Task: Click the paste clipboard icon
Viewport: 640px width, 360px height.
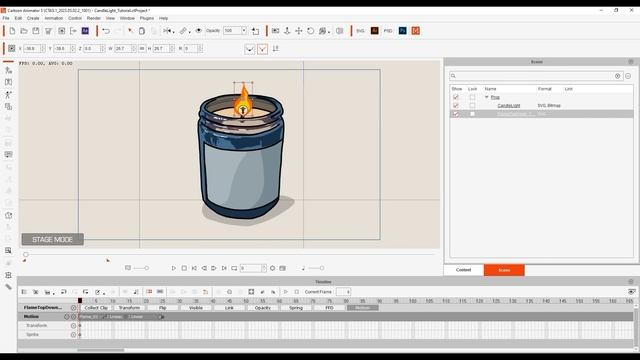Action: (x=142, y=31)
